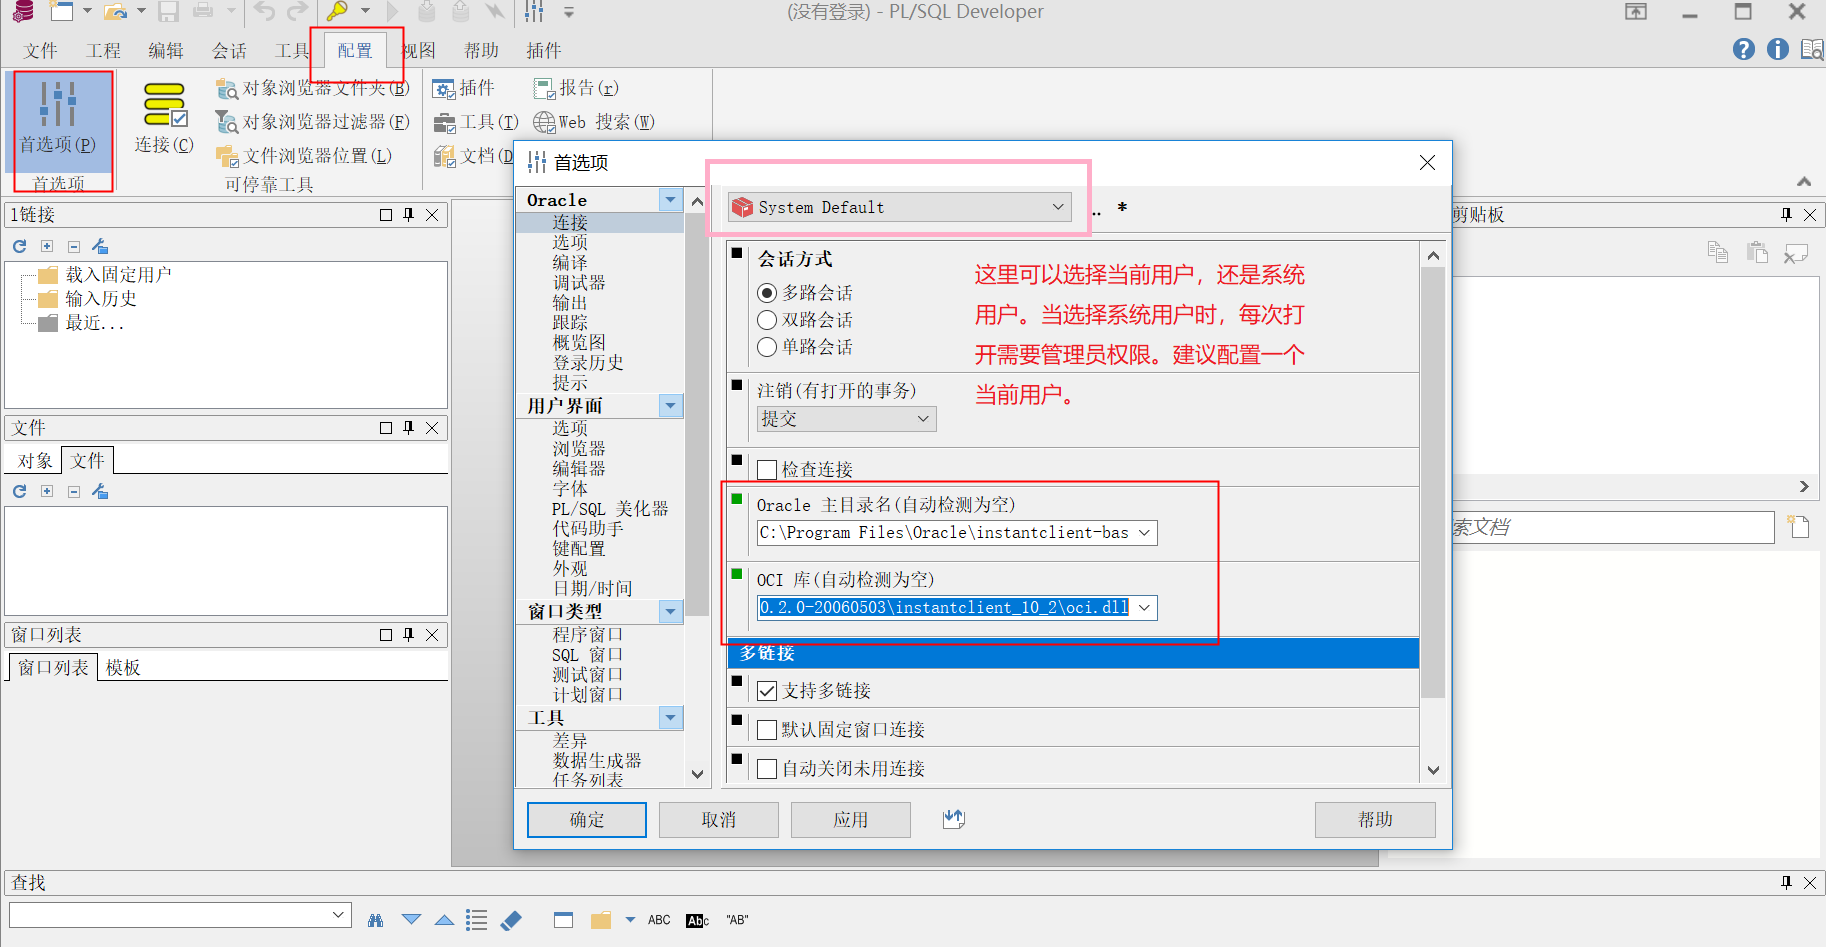This screenshot has height=947, width=1826.
Task: Refresh the 文件 panel list
Action: coord(19,491)
